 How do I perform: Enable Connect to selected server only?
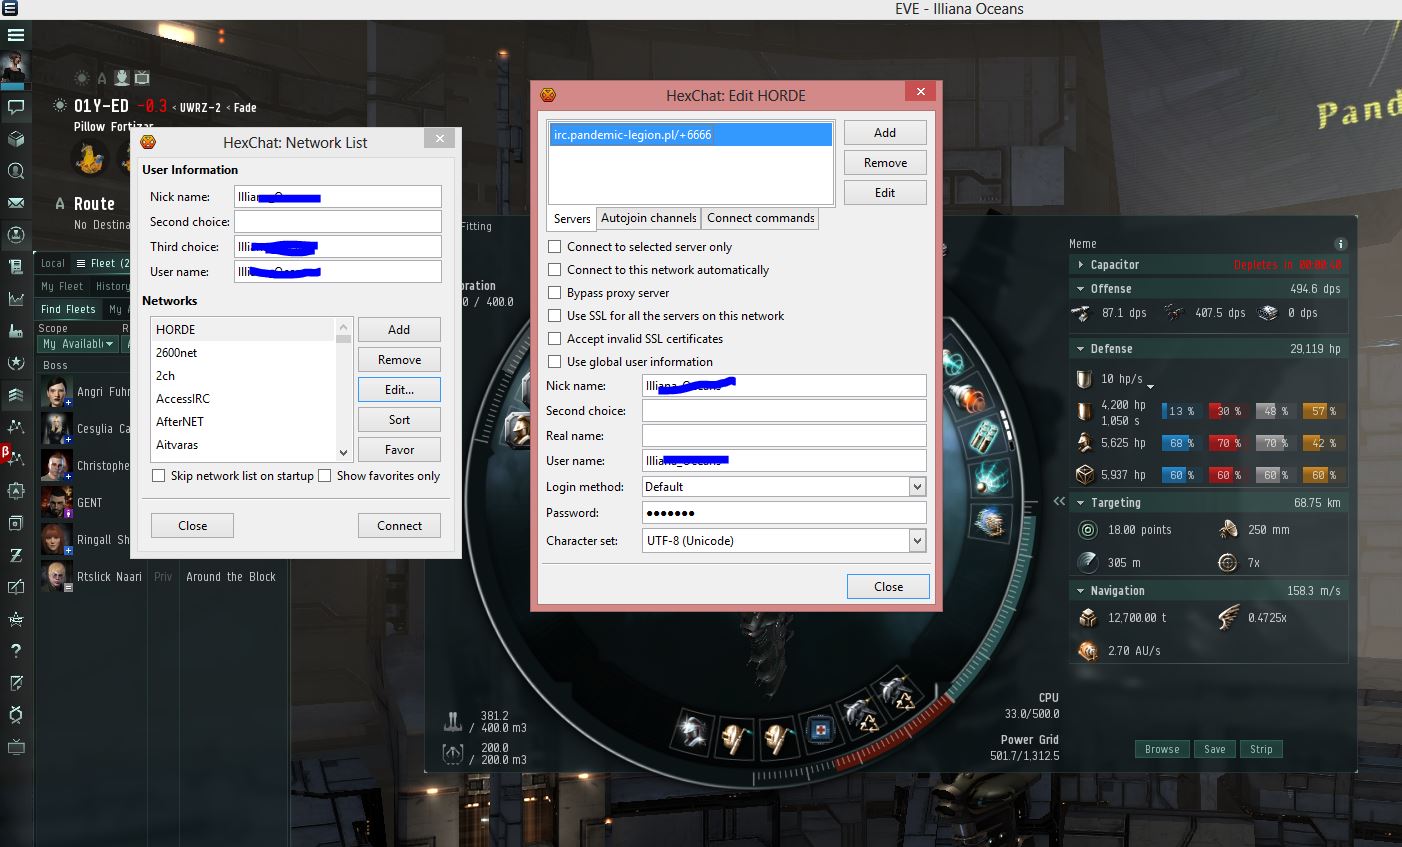tap(554, 247)
